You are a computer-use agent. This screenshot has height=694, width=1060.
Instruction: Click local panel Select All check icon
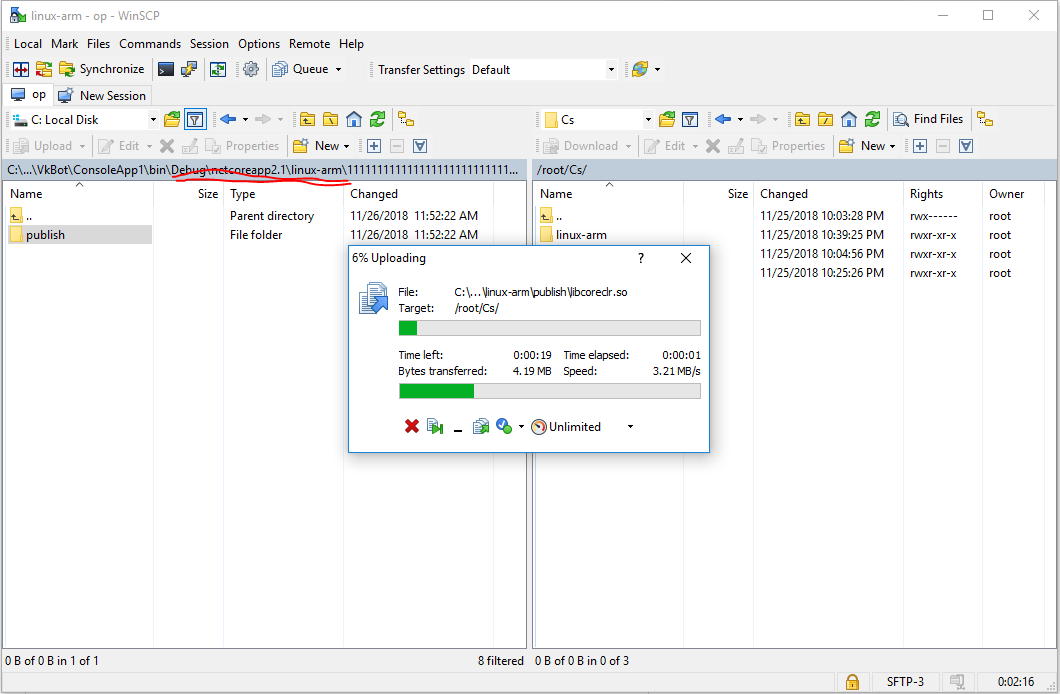point(420,145)
